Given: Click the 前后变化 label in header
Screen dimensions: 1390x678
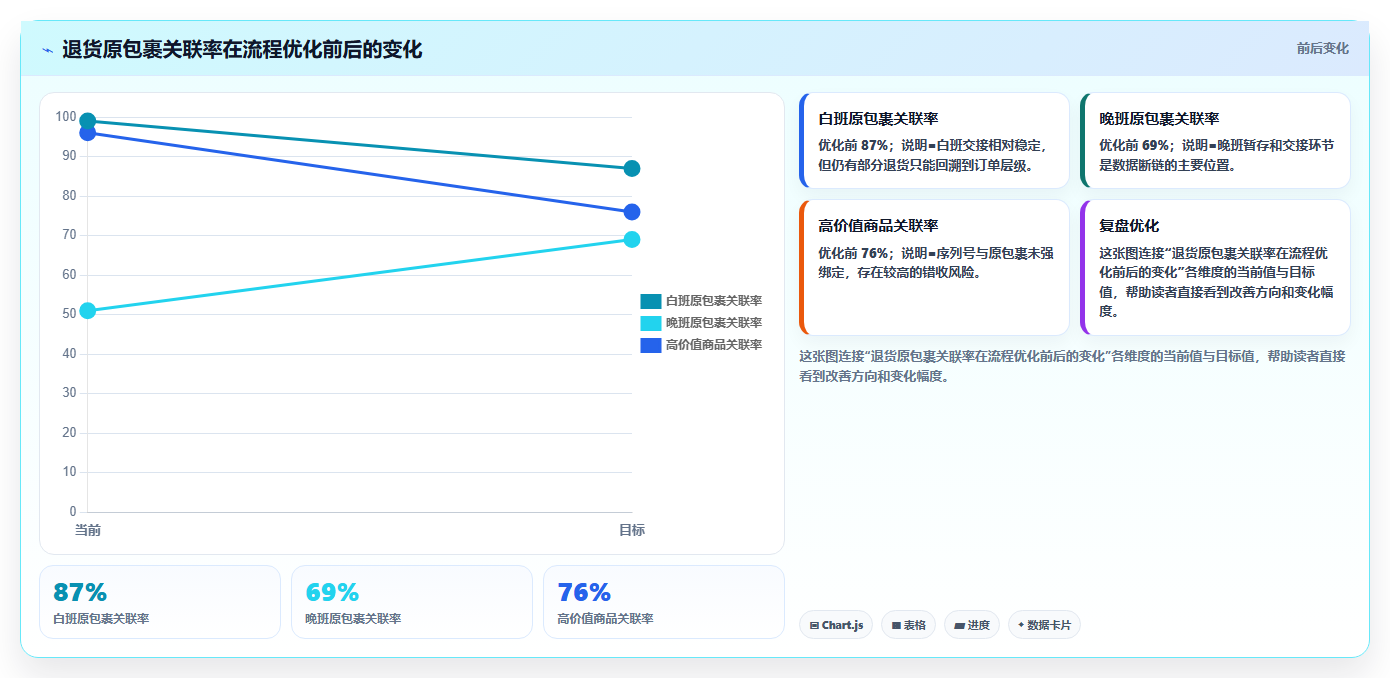Looking at the screenshot, I should 1322,48.
